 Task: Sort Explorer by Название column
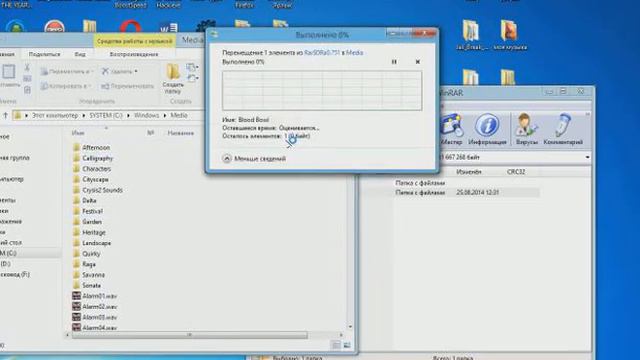[180, 133]
